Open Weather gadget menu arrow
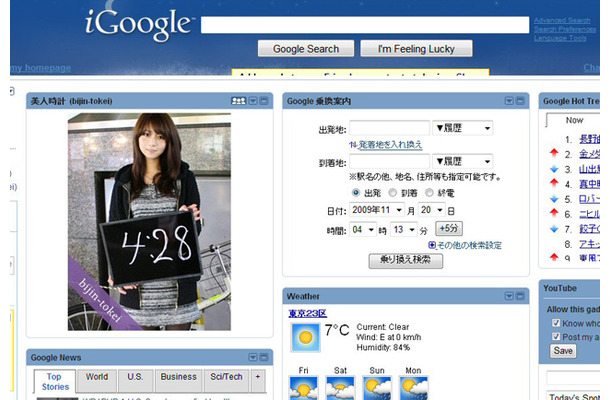The width and height of the screenshot is (610, 400). [509, 296]
